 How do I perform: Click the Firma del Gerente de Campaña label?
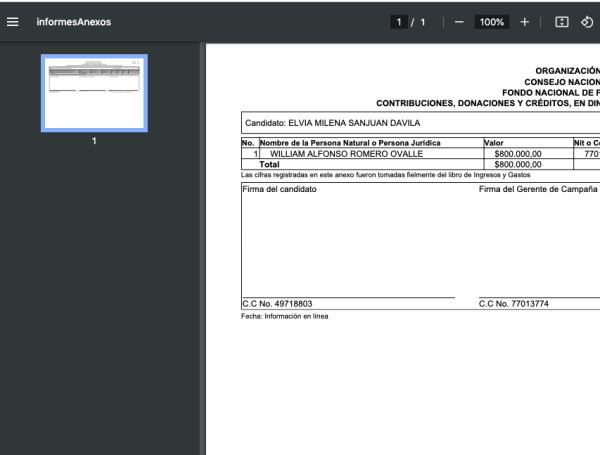coord(538,189)
